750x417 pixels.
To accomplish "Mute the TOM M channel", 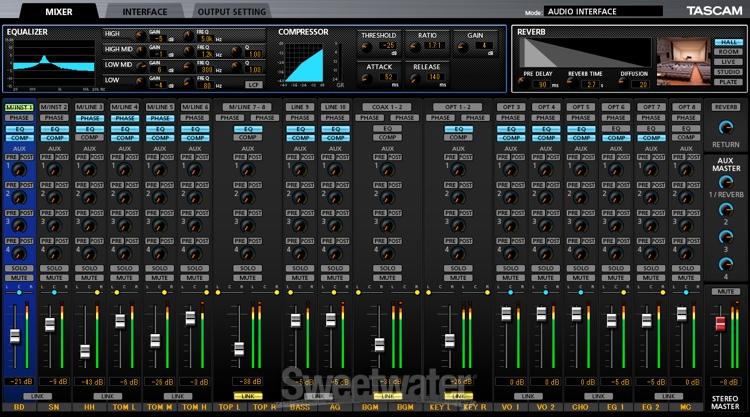I will tap(160, 277).
